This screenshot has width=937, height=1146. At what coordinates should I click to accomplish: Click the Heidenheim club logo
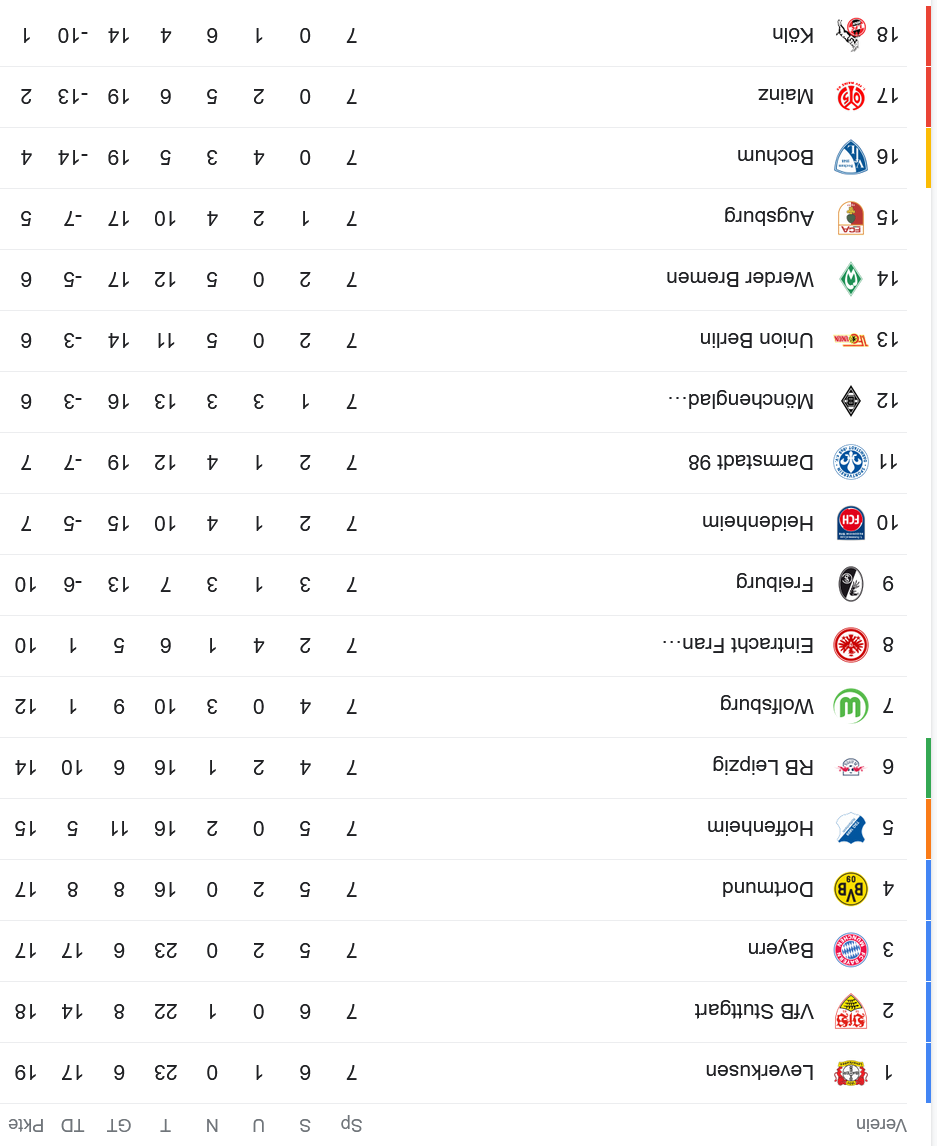coord(851,524)
